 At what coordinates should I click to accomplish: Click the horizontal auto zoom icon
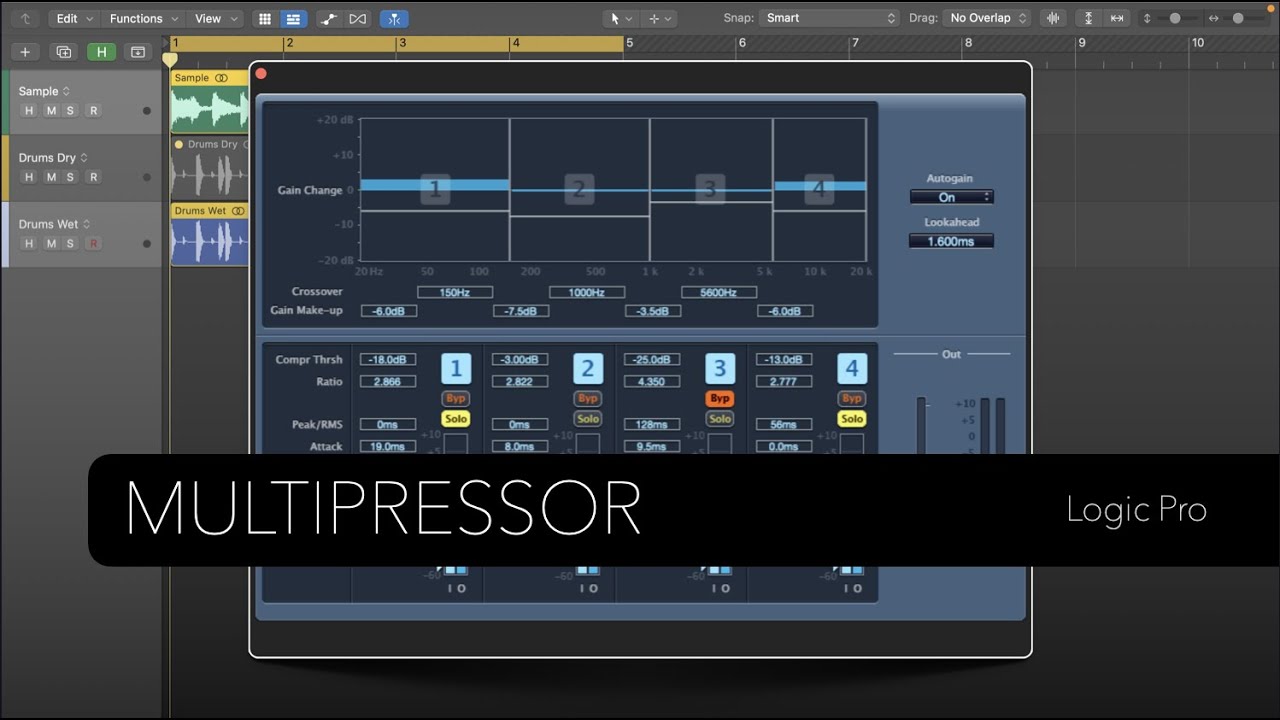point(1117,18)
